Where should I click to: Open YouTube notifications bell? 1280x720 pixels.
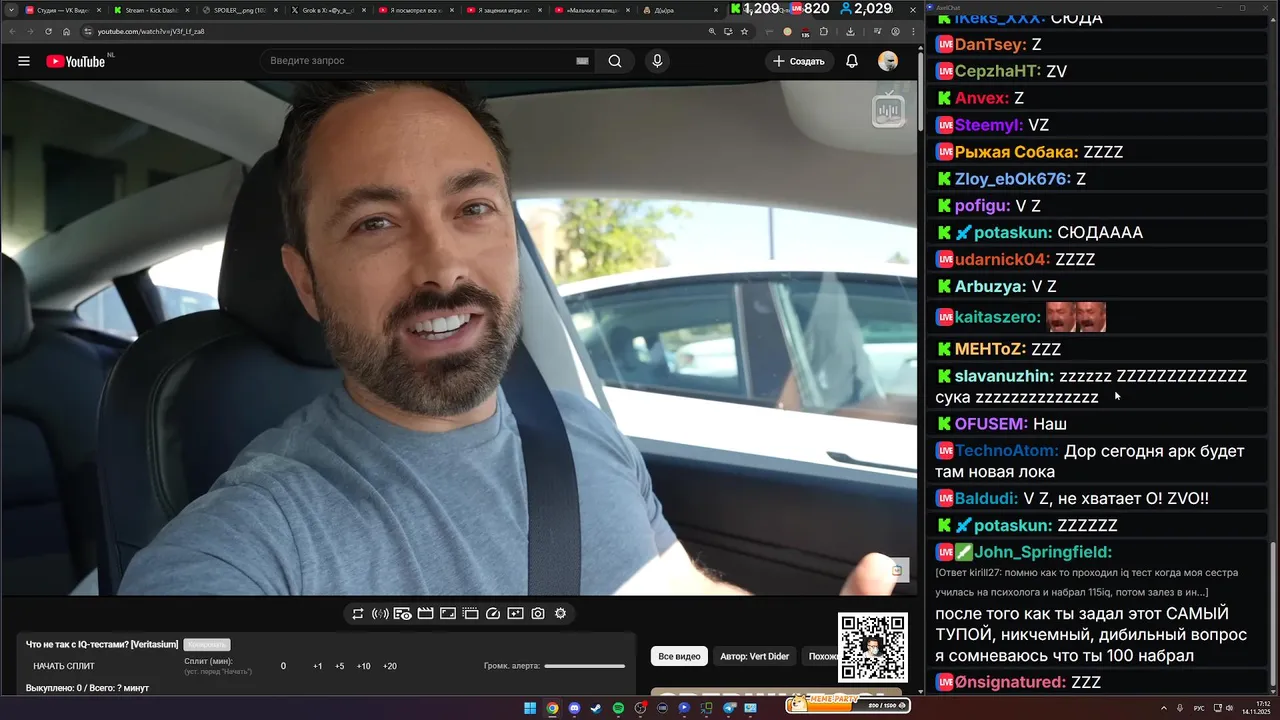coord(852,61)
